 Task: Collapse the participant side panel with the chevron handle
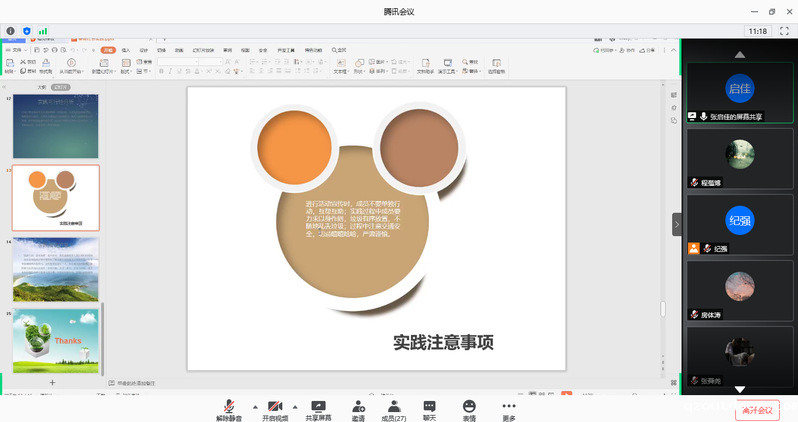tap(676, 226)
